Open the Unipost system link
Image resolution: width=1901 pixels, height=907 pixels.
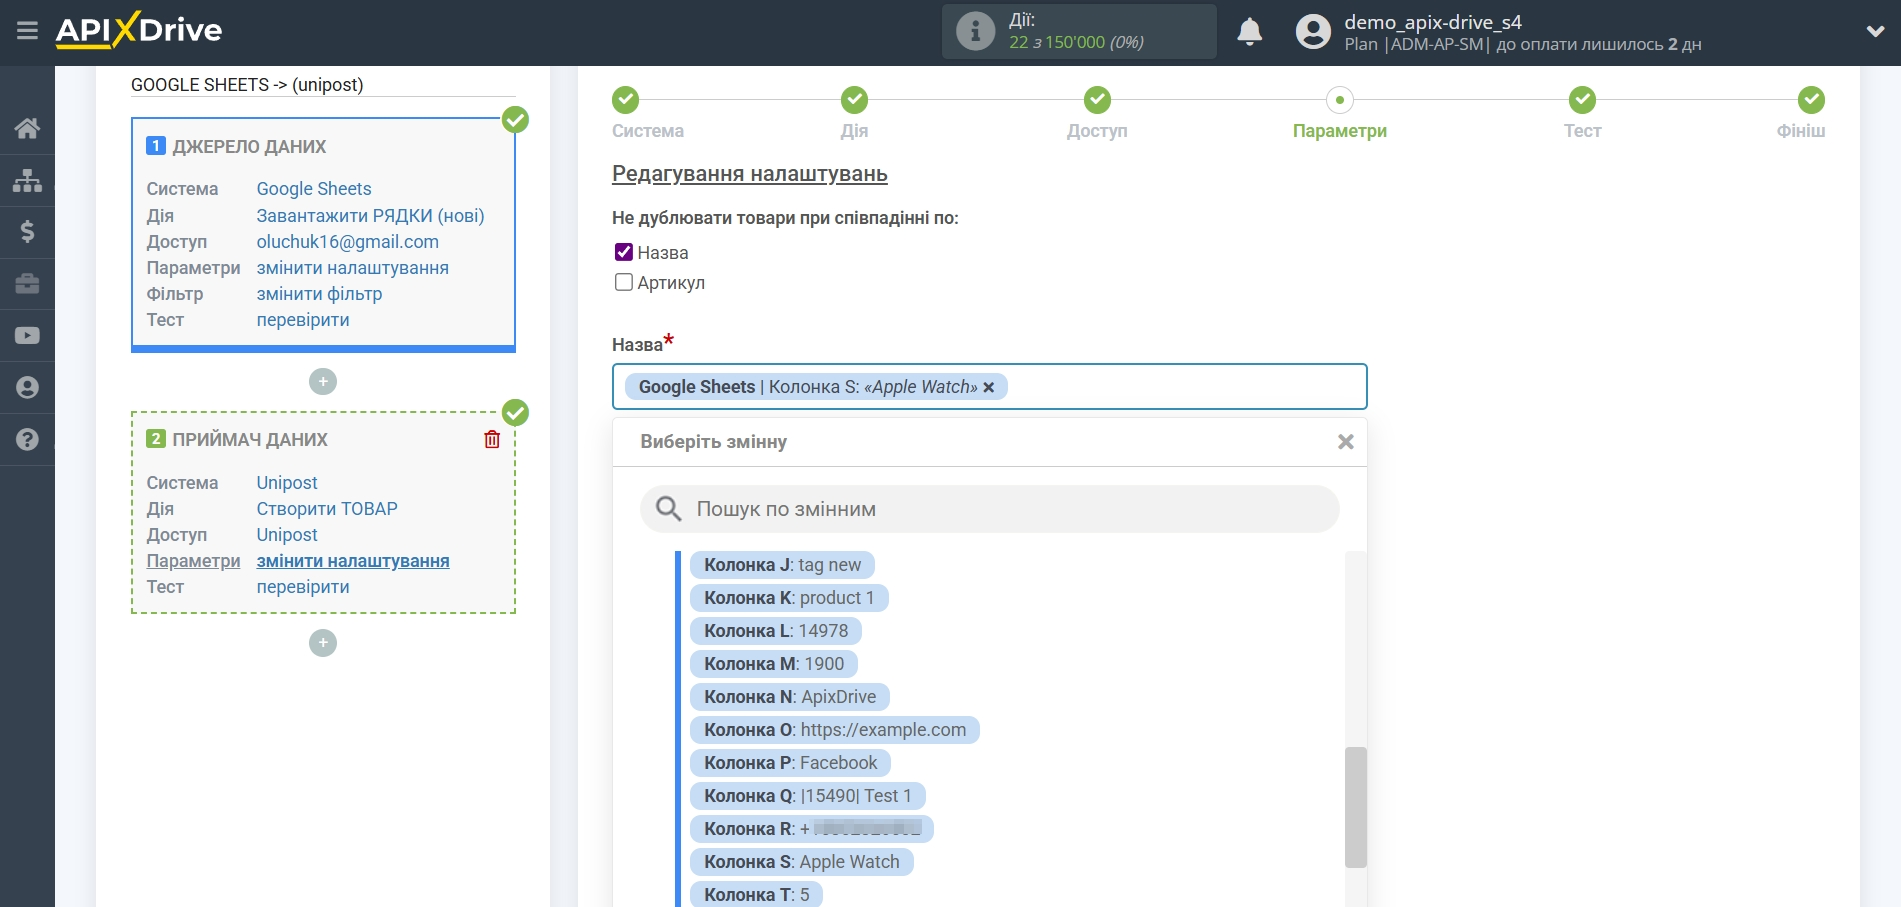[287, 483]
